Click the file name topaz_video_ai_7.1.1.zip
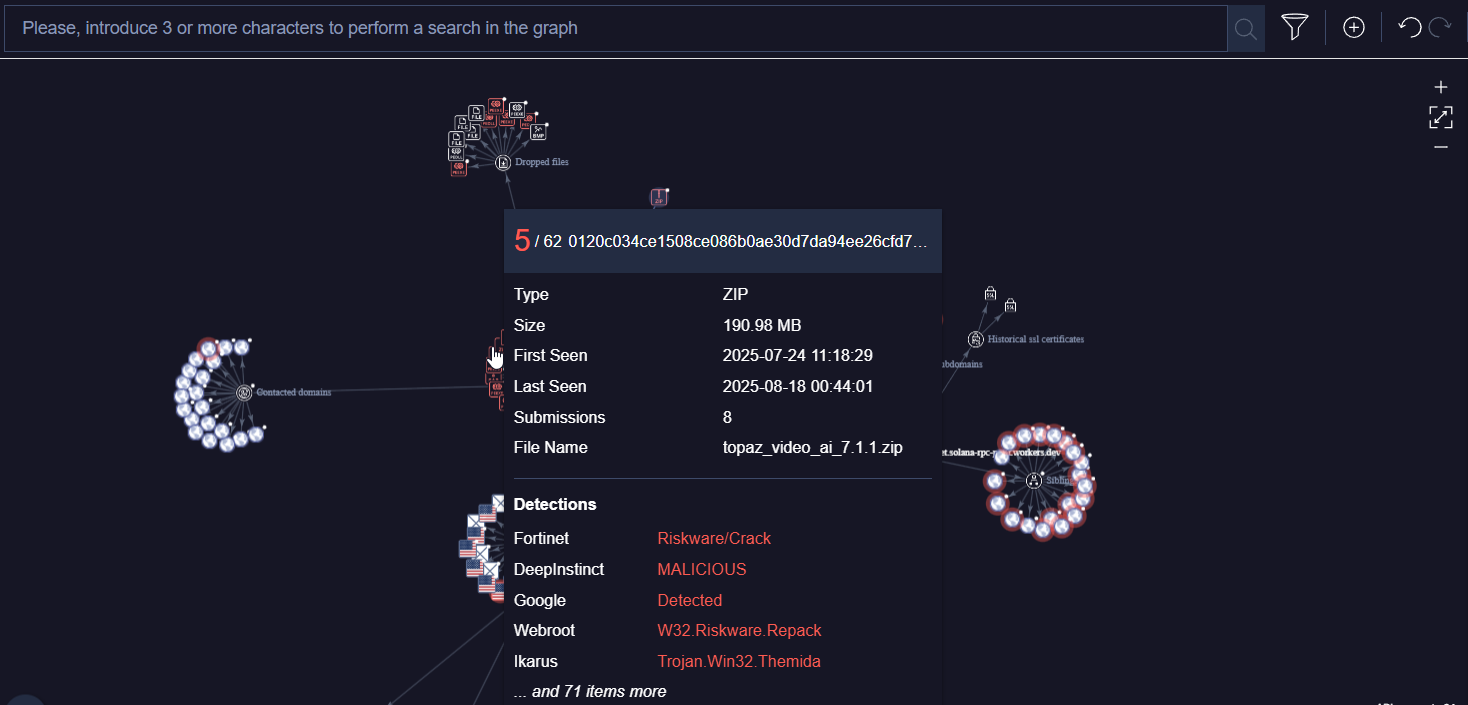1468x705 pixels. pyautogui.click(x=813, y=447)
